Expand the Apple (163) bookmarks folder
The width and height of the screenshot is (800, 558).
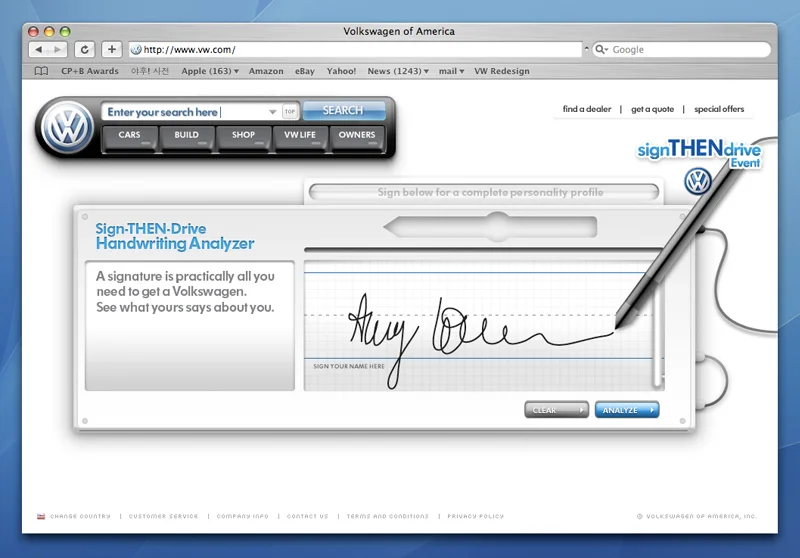click(210, 71)
